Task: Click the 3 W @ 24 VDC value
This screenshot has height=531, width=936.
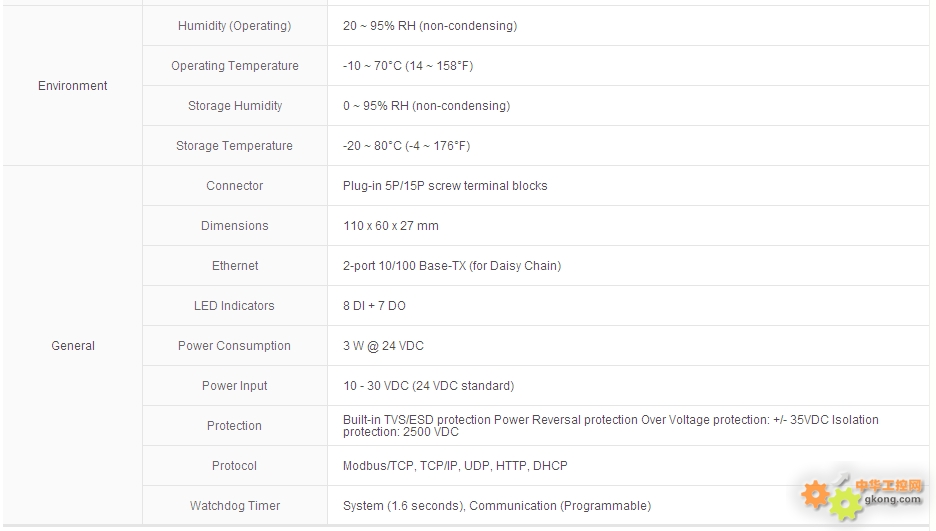Action: click(383, 345)
